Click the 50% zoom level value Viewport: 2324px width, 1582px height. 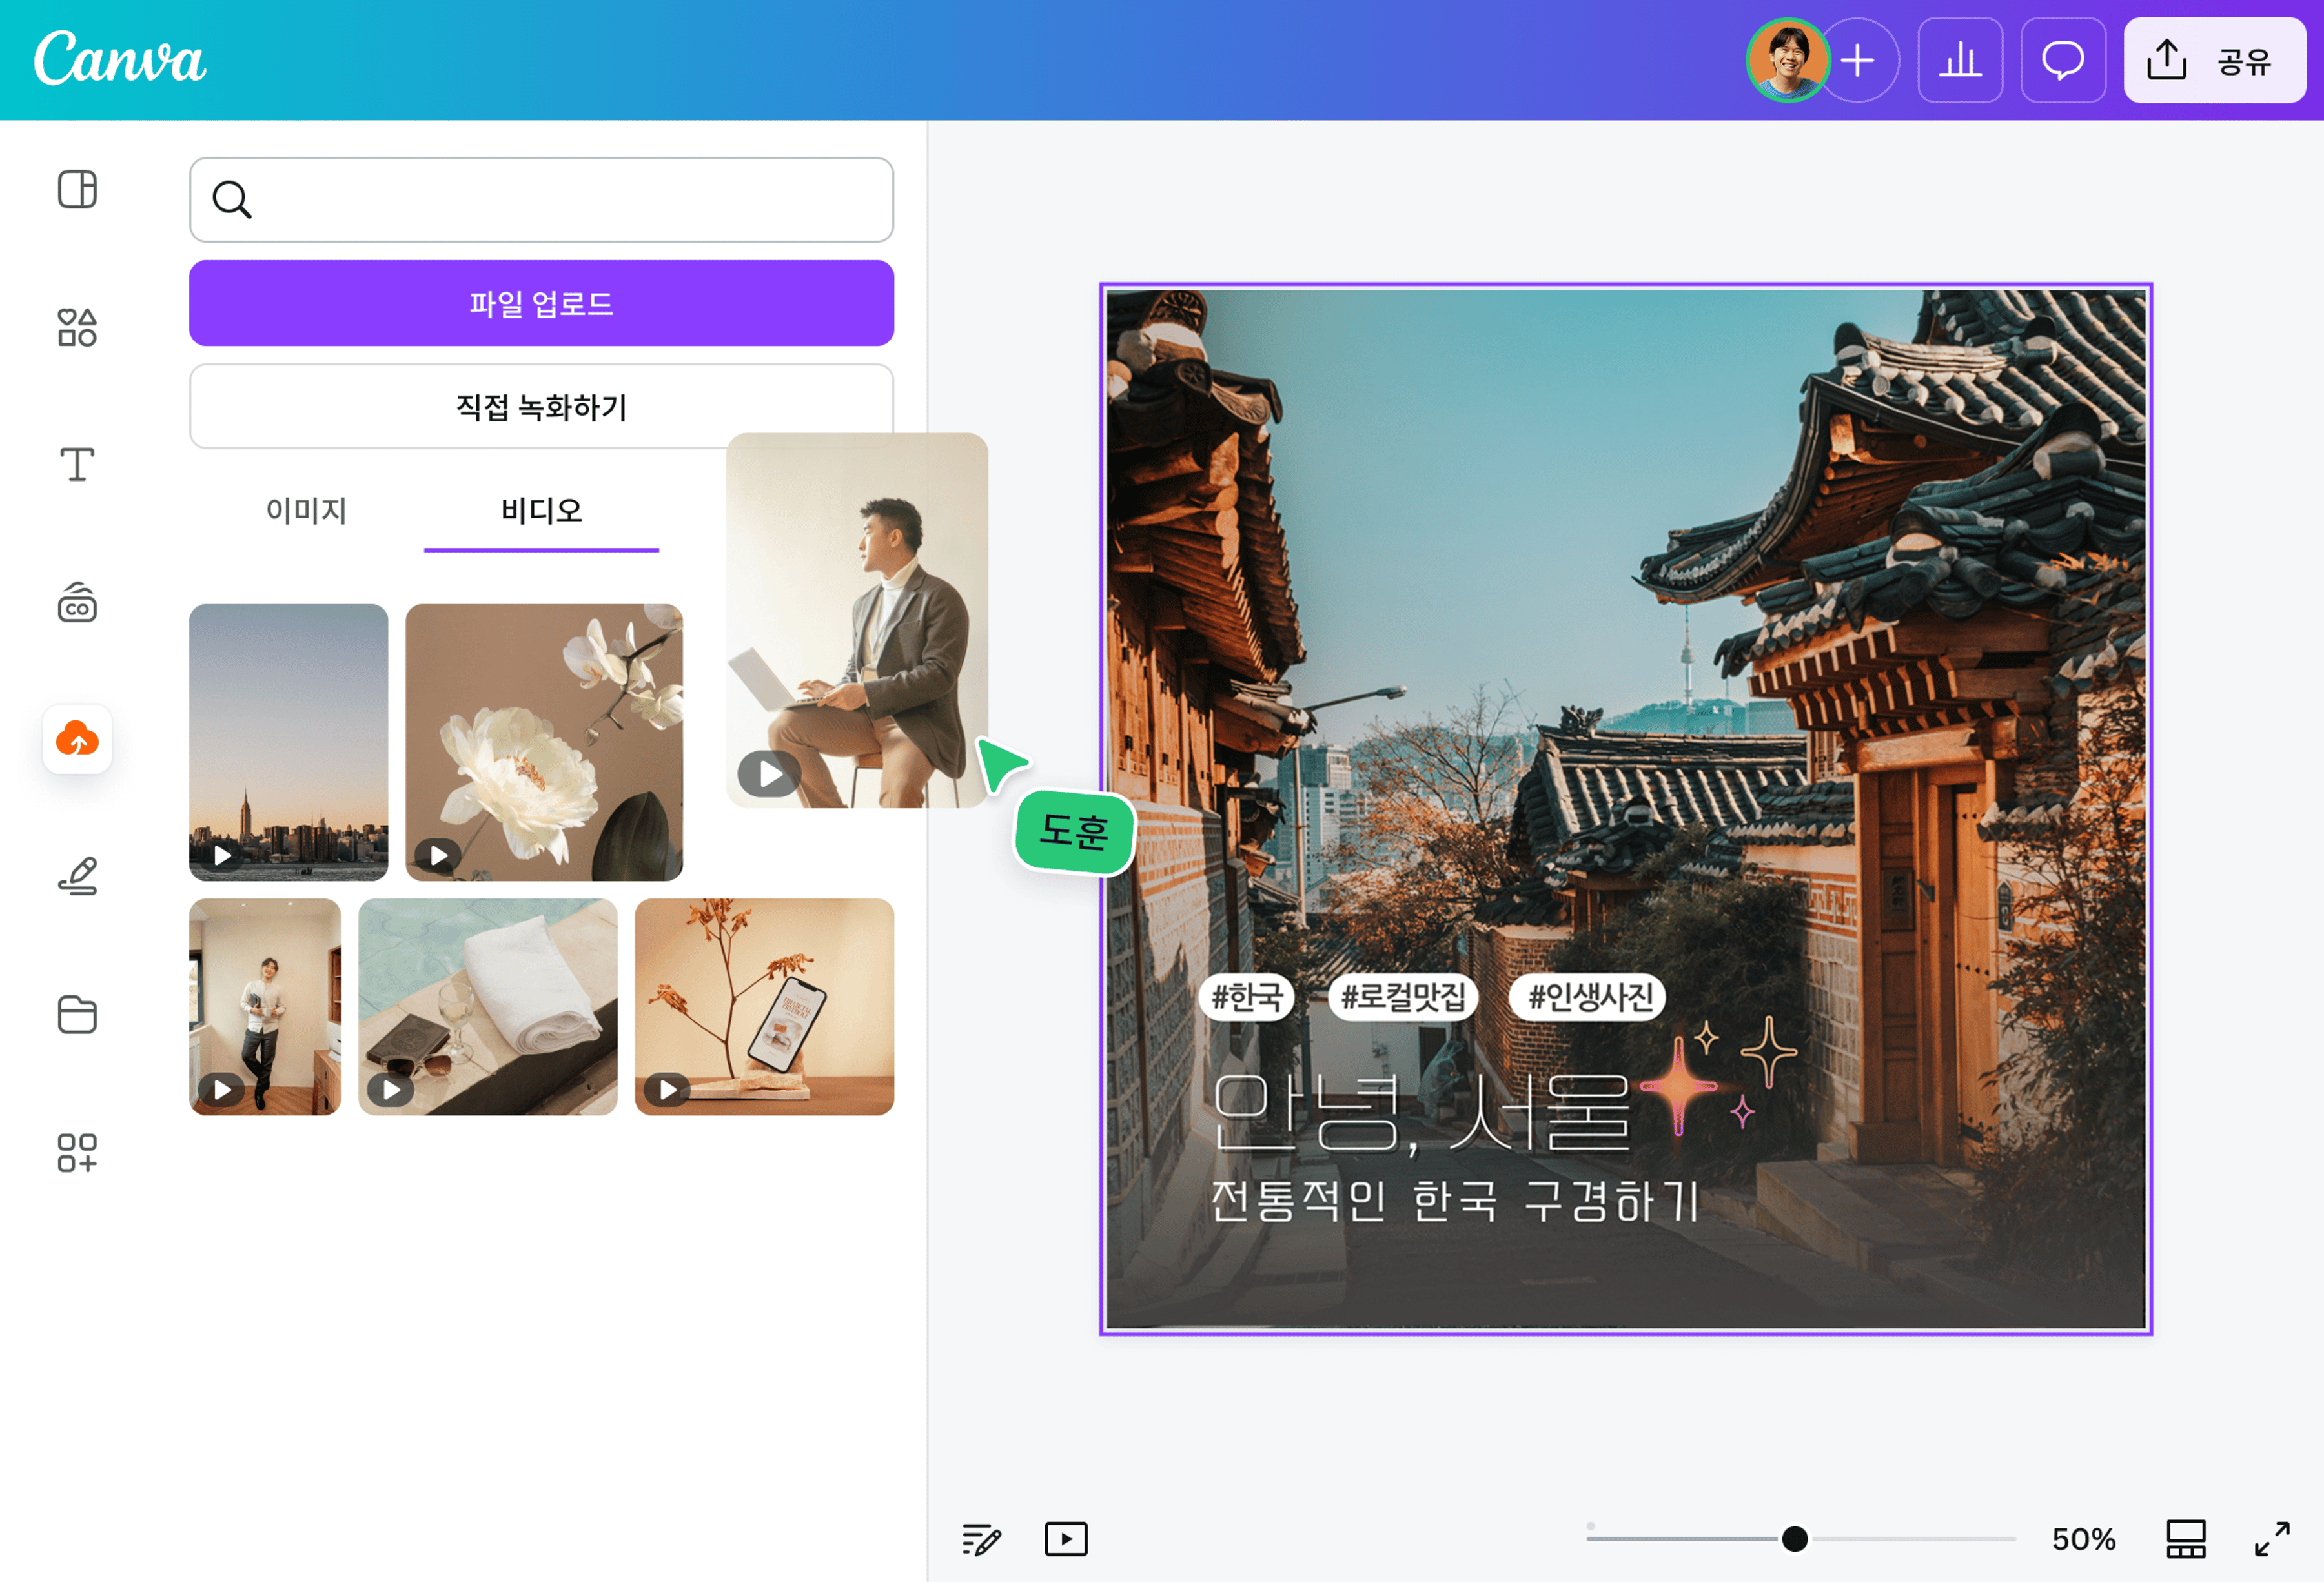(x=2084, y=1539)
